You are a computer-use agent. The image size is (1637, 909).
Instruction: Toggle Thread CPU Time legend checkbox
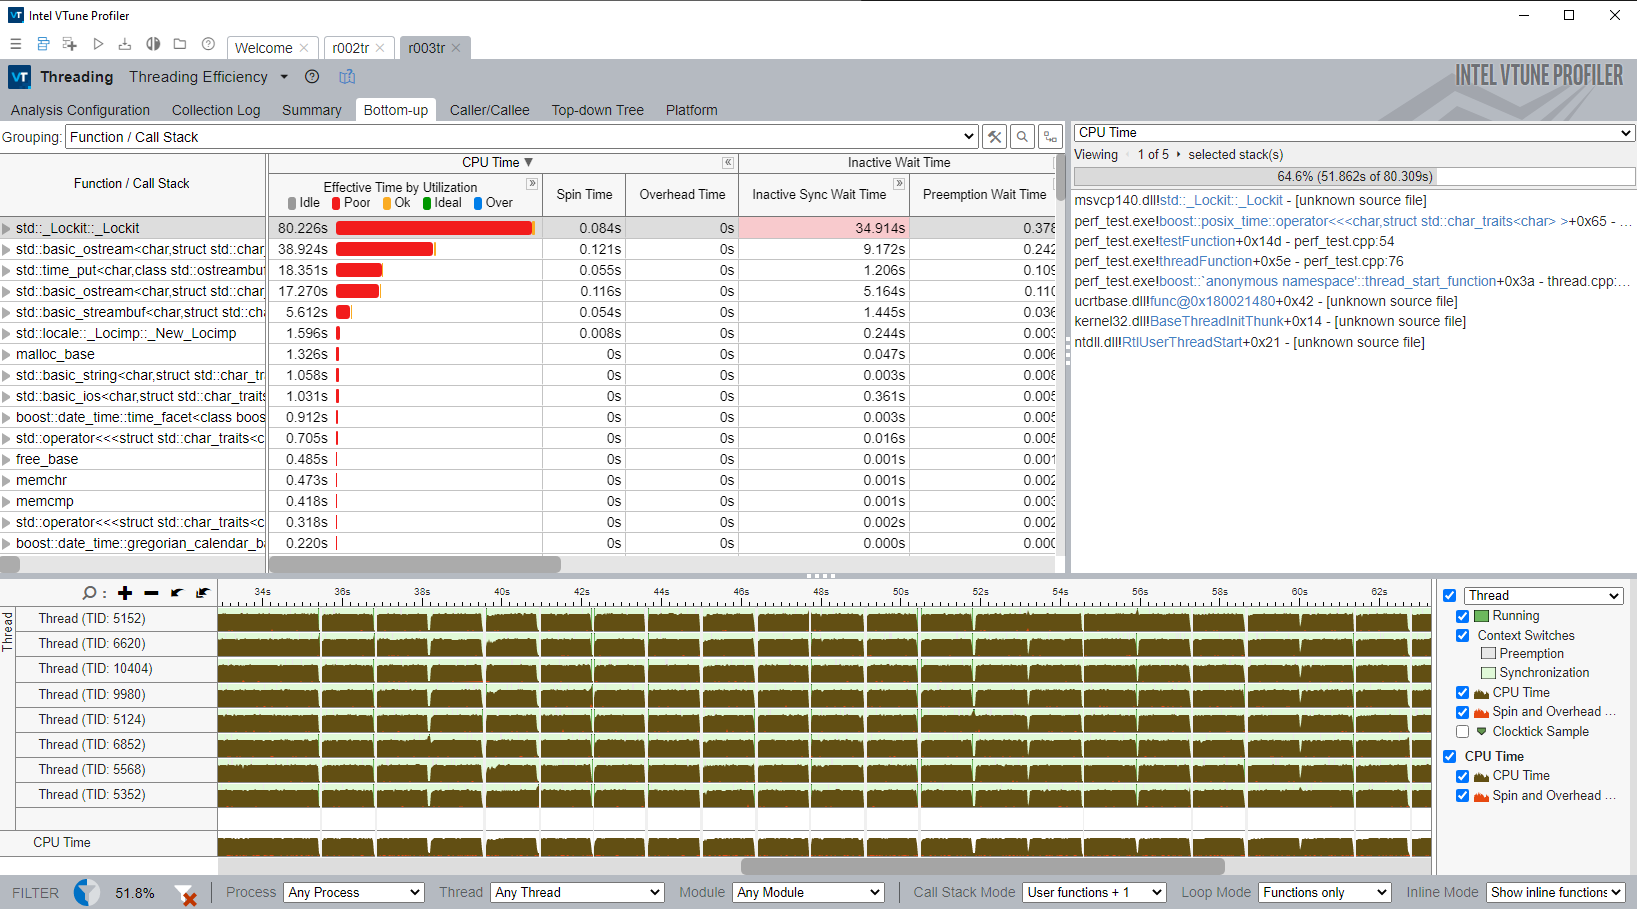pos(1463,692)
